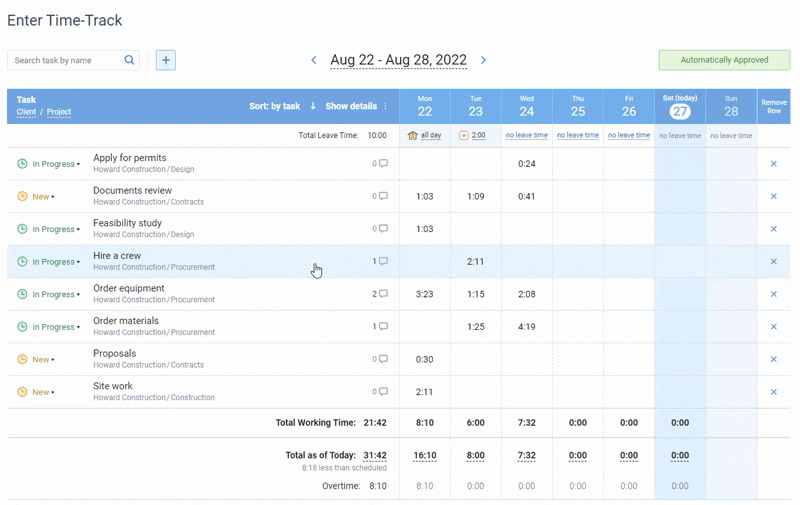800x505 pixels.
Task: Open the comments icon for Documents review
Action: pos(383,196)
